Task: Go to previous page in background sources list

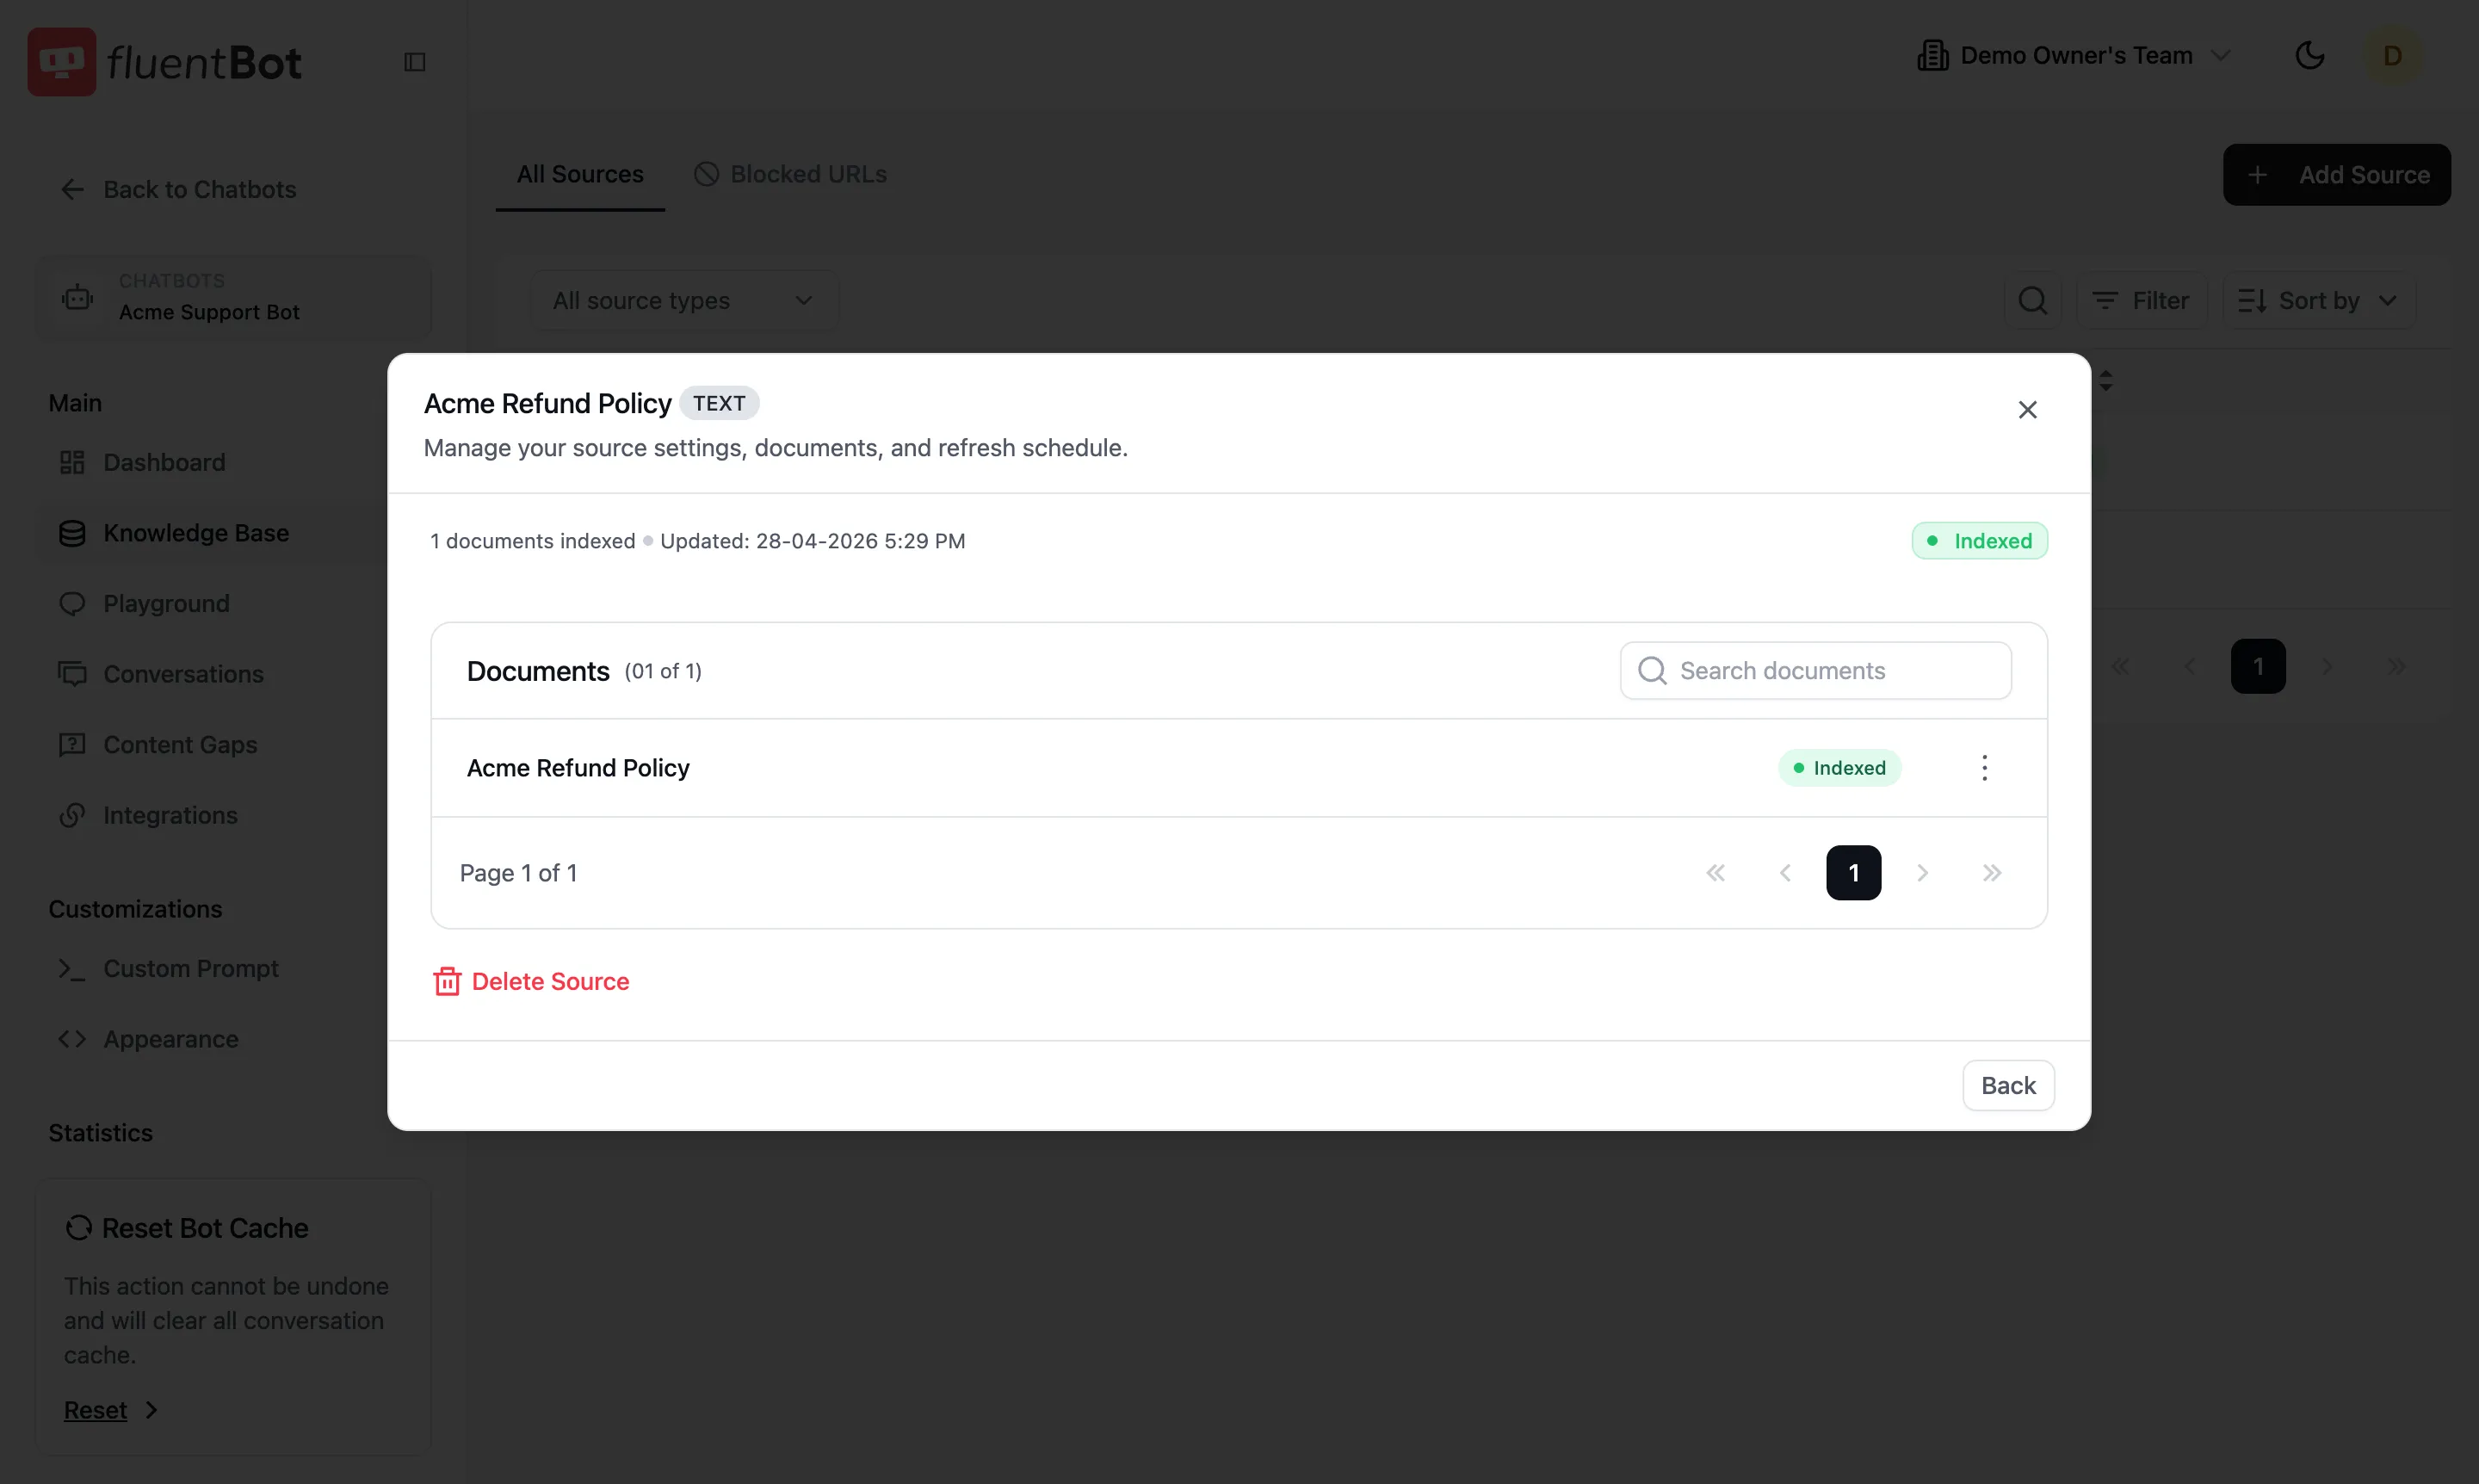Action: (2190, 667)
